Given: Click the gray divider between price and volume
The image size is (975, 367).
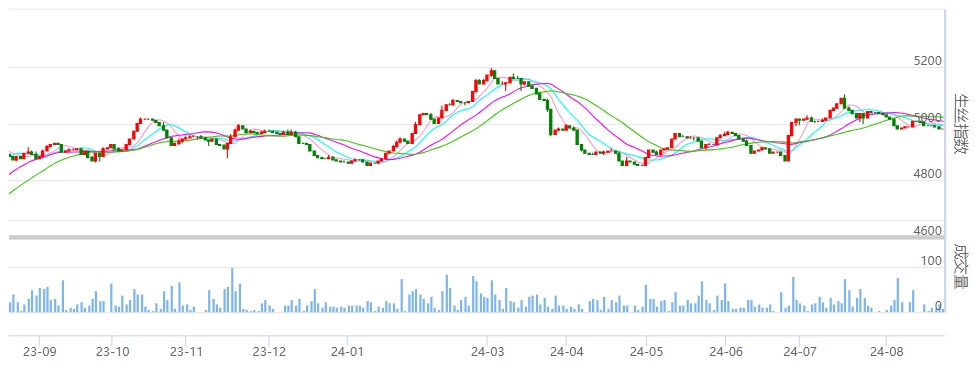Looking at the screenshot, I should 477,237.
